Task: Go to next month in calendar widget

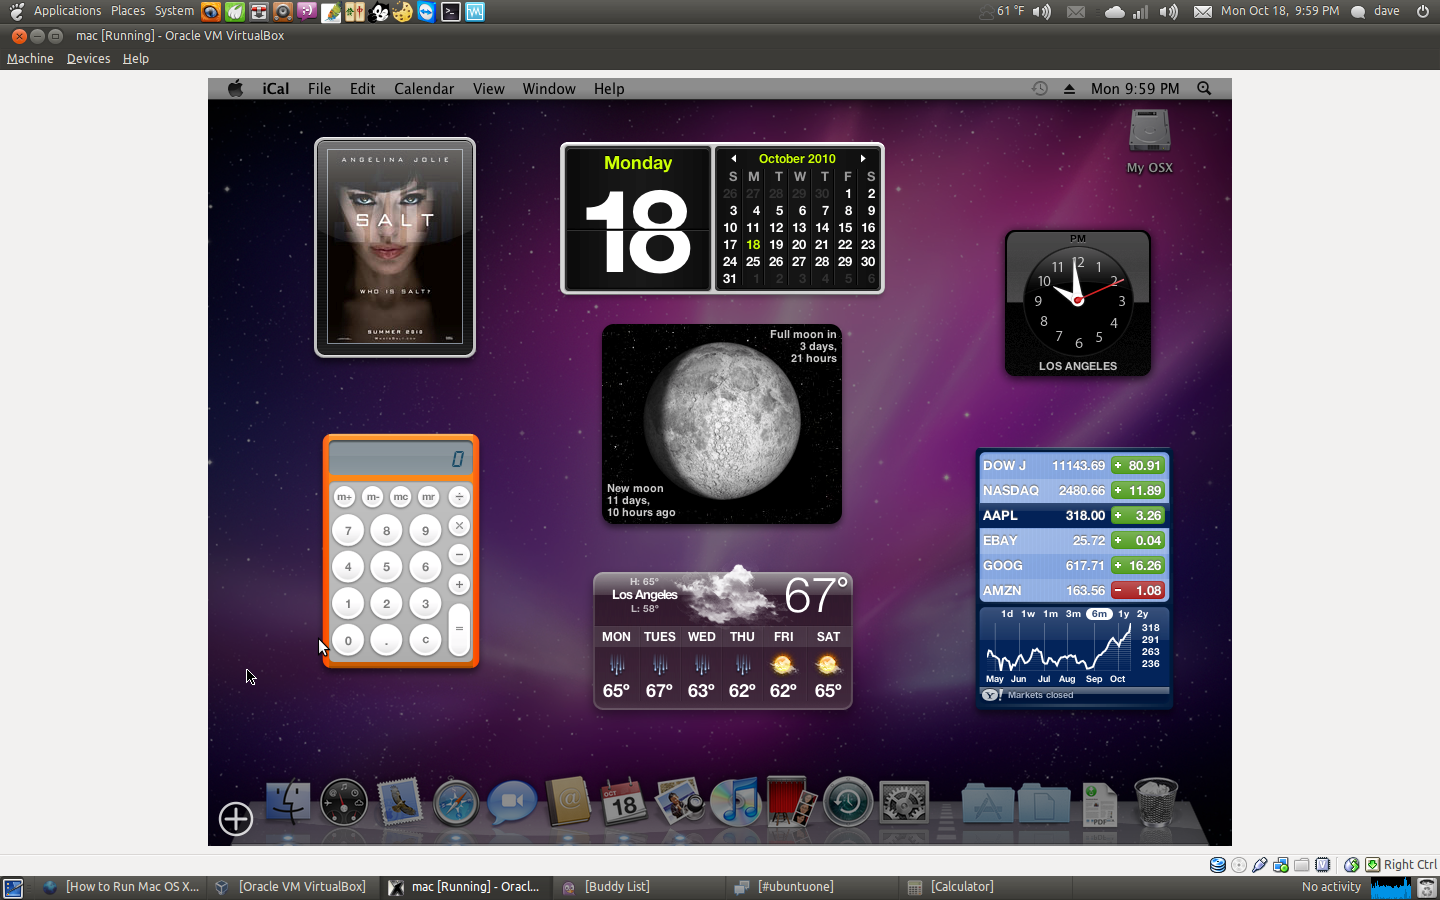Action: point(863,158)
